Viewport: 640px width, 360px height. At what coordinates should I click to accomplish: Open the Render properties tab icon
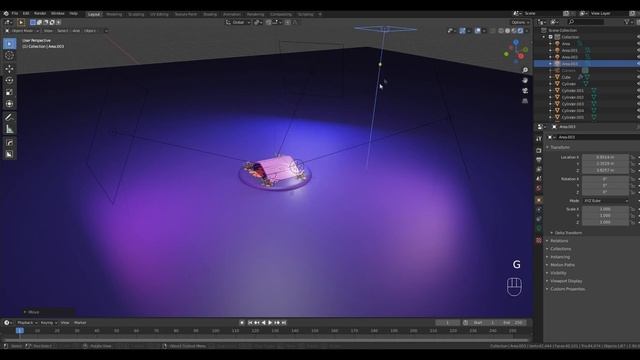point(539,151)
